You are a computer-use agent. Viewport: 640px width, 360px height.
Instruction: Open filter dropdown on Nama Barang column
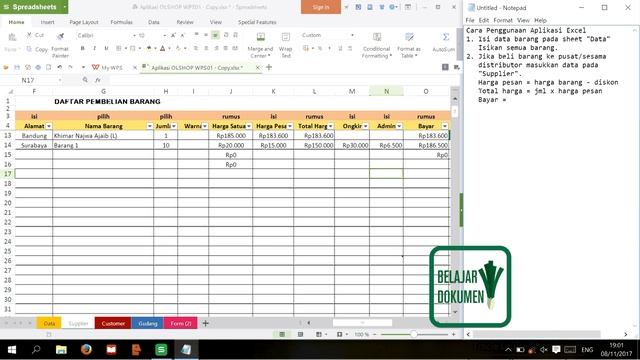coord(149,126)
